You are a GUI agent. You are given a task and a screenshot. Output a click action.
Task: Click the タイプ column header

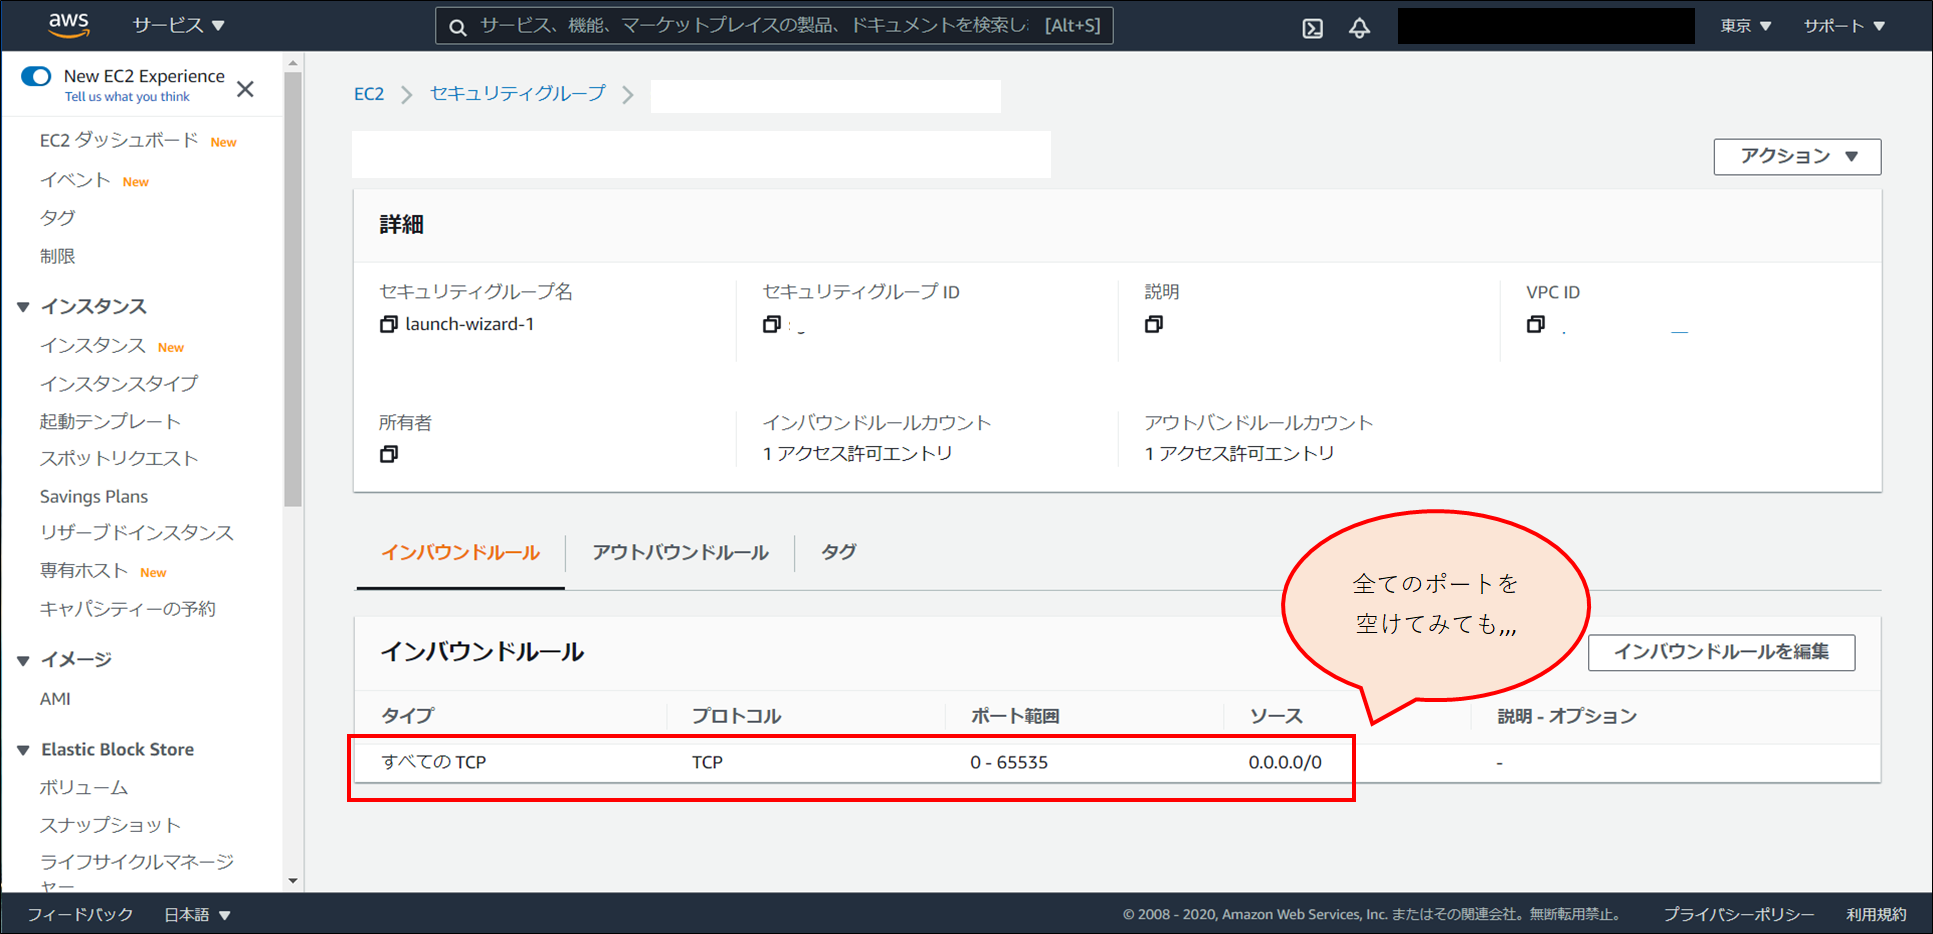coord(407,716)
